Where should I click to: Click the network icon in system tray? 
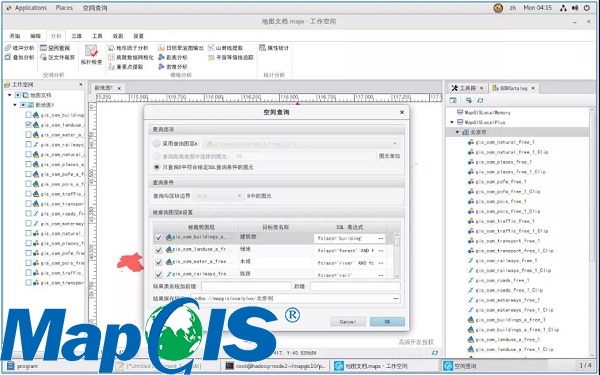point(563,8)
